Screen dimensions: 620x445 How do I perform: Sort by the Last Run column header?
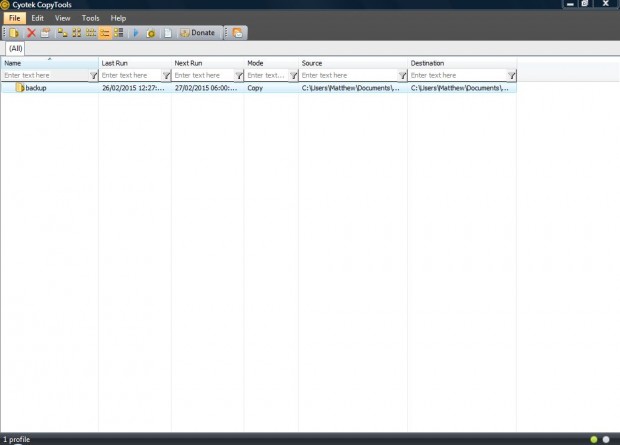[x=135, y=63]
